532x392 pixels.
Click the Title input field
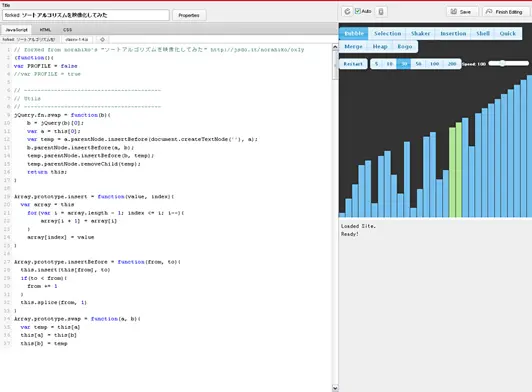click(x=86, y=15)
